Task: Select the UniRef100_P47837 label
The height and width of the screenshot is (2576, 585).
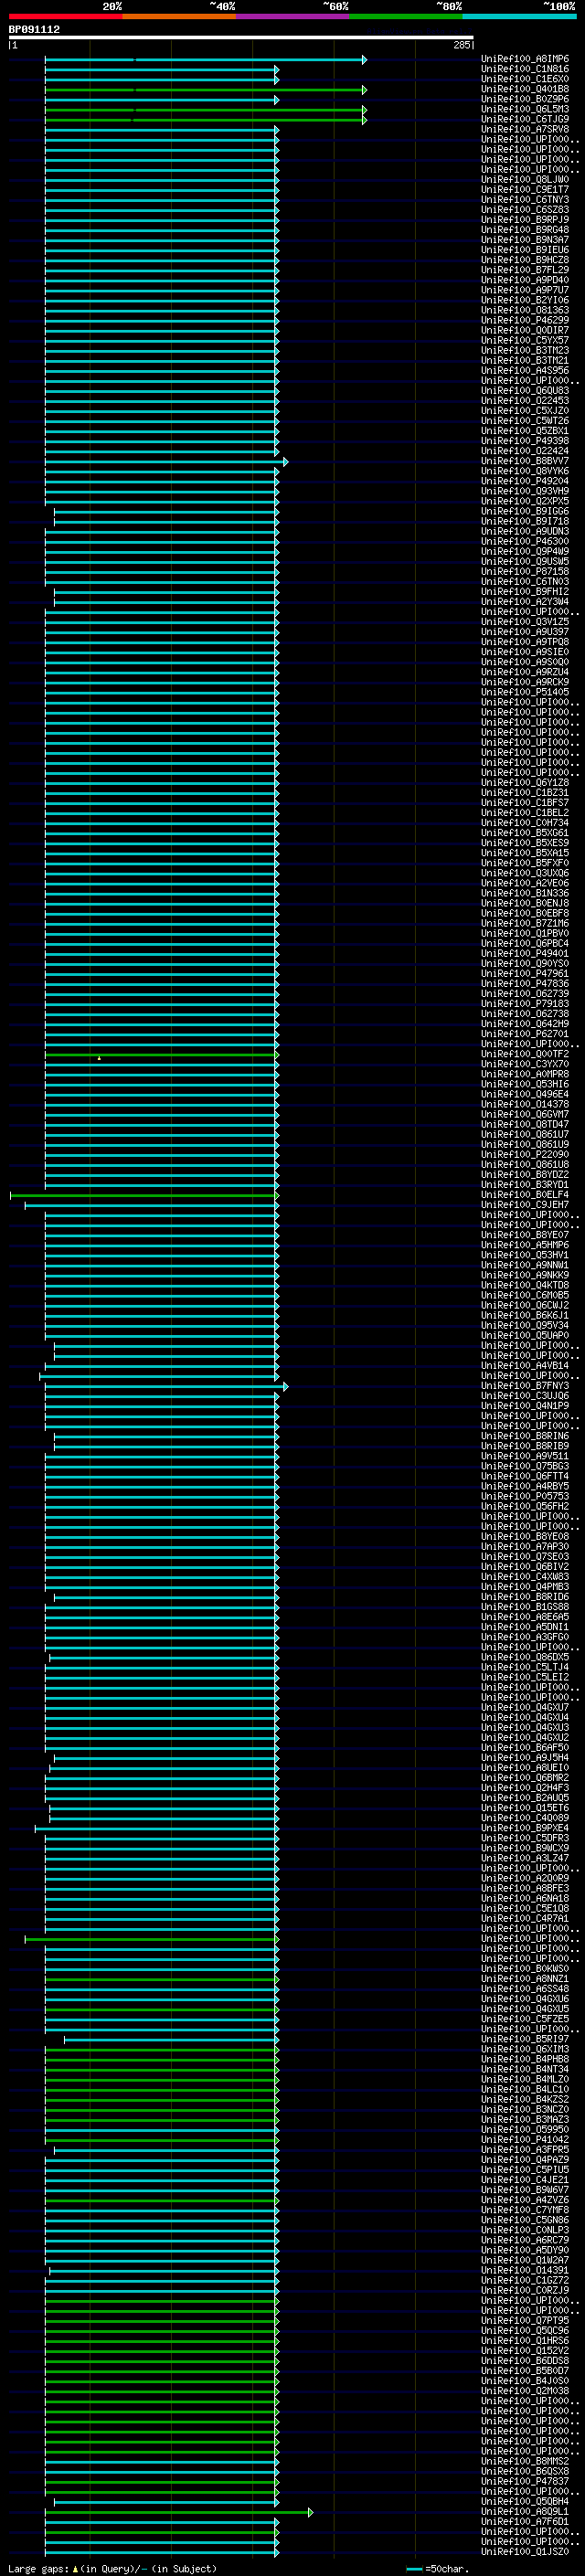Action: (525, 2481)
